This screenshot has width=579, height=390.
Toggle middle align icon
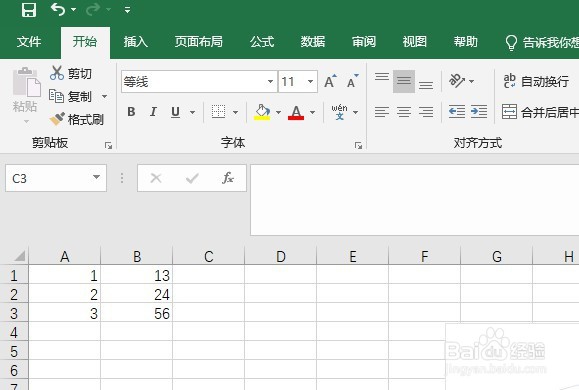pyautogui.click(x=404, y=81)
